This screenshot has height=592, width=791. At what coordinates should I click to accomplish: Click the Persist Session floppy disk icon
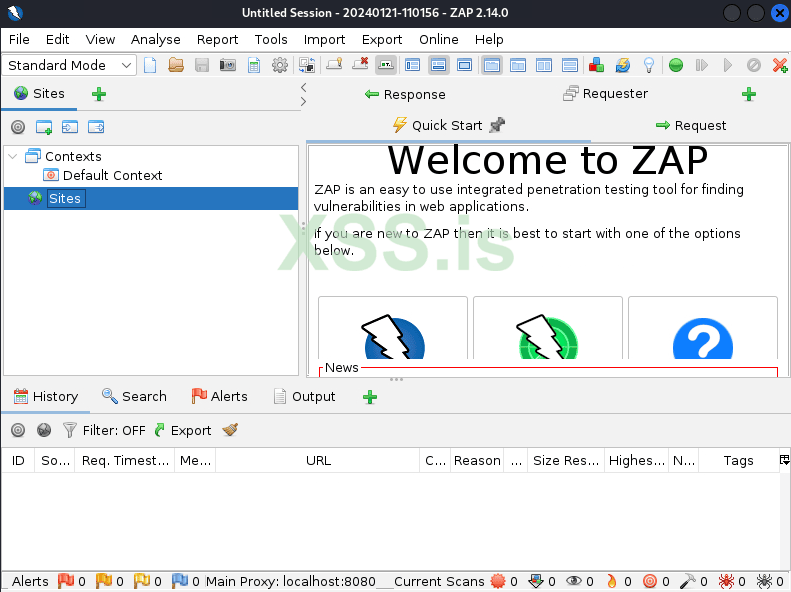point(202,65)
